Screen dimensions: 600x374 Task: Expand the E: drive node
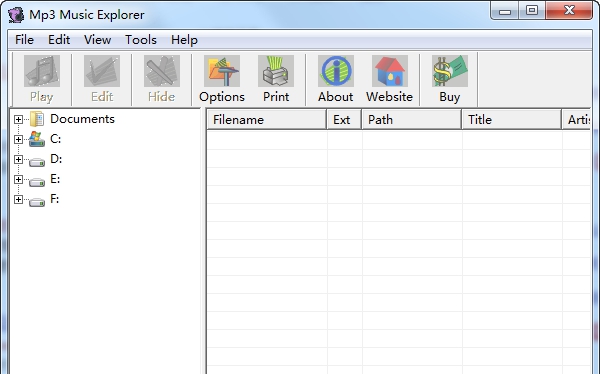coord(18,179)
